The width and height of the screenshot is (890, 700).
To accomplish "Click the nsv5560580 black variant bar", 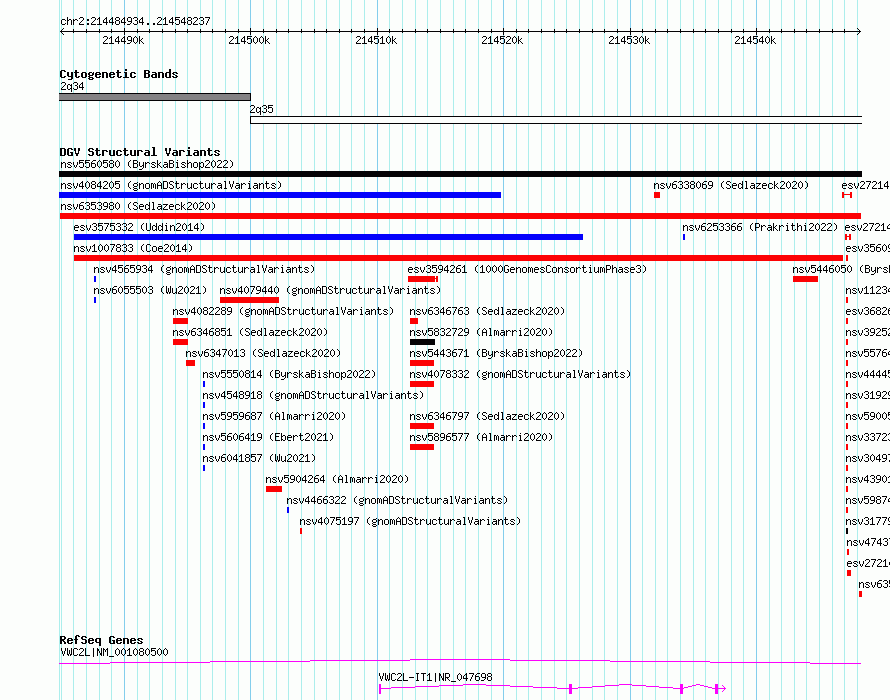I will (460, 174).
